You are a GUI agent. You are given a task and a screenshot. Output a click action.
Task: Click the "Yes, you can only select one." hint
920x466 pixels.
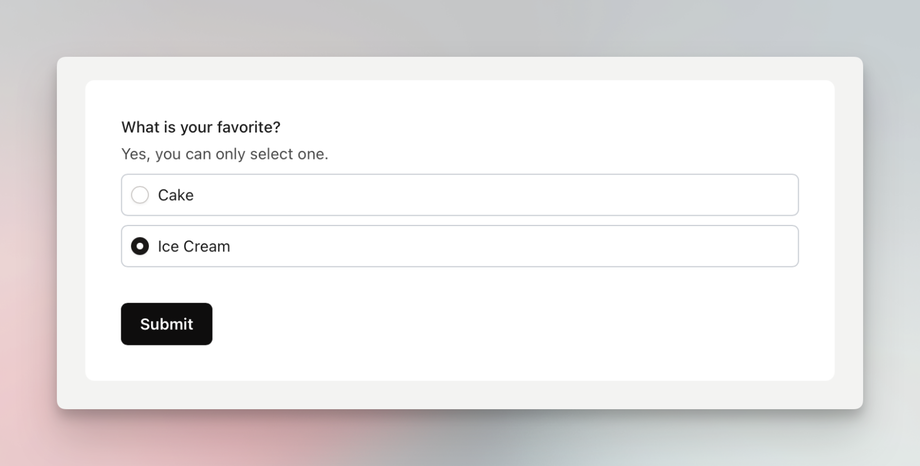pos(225,154)
